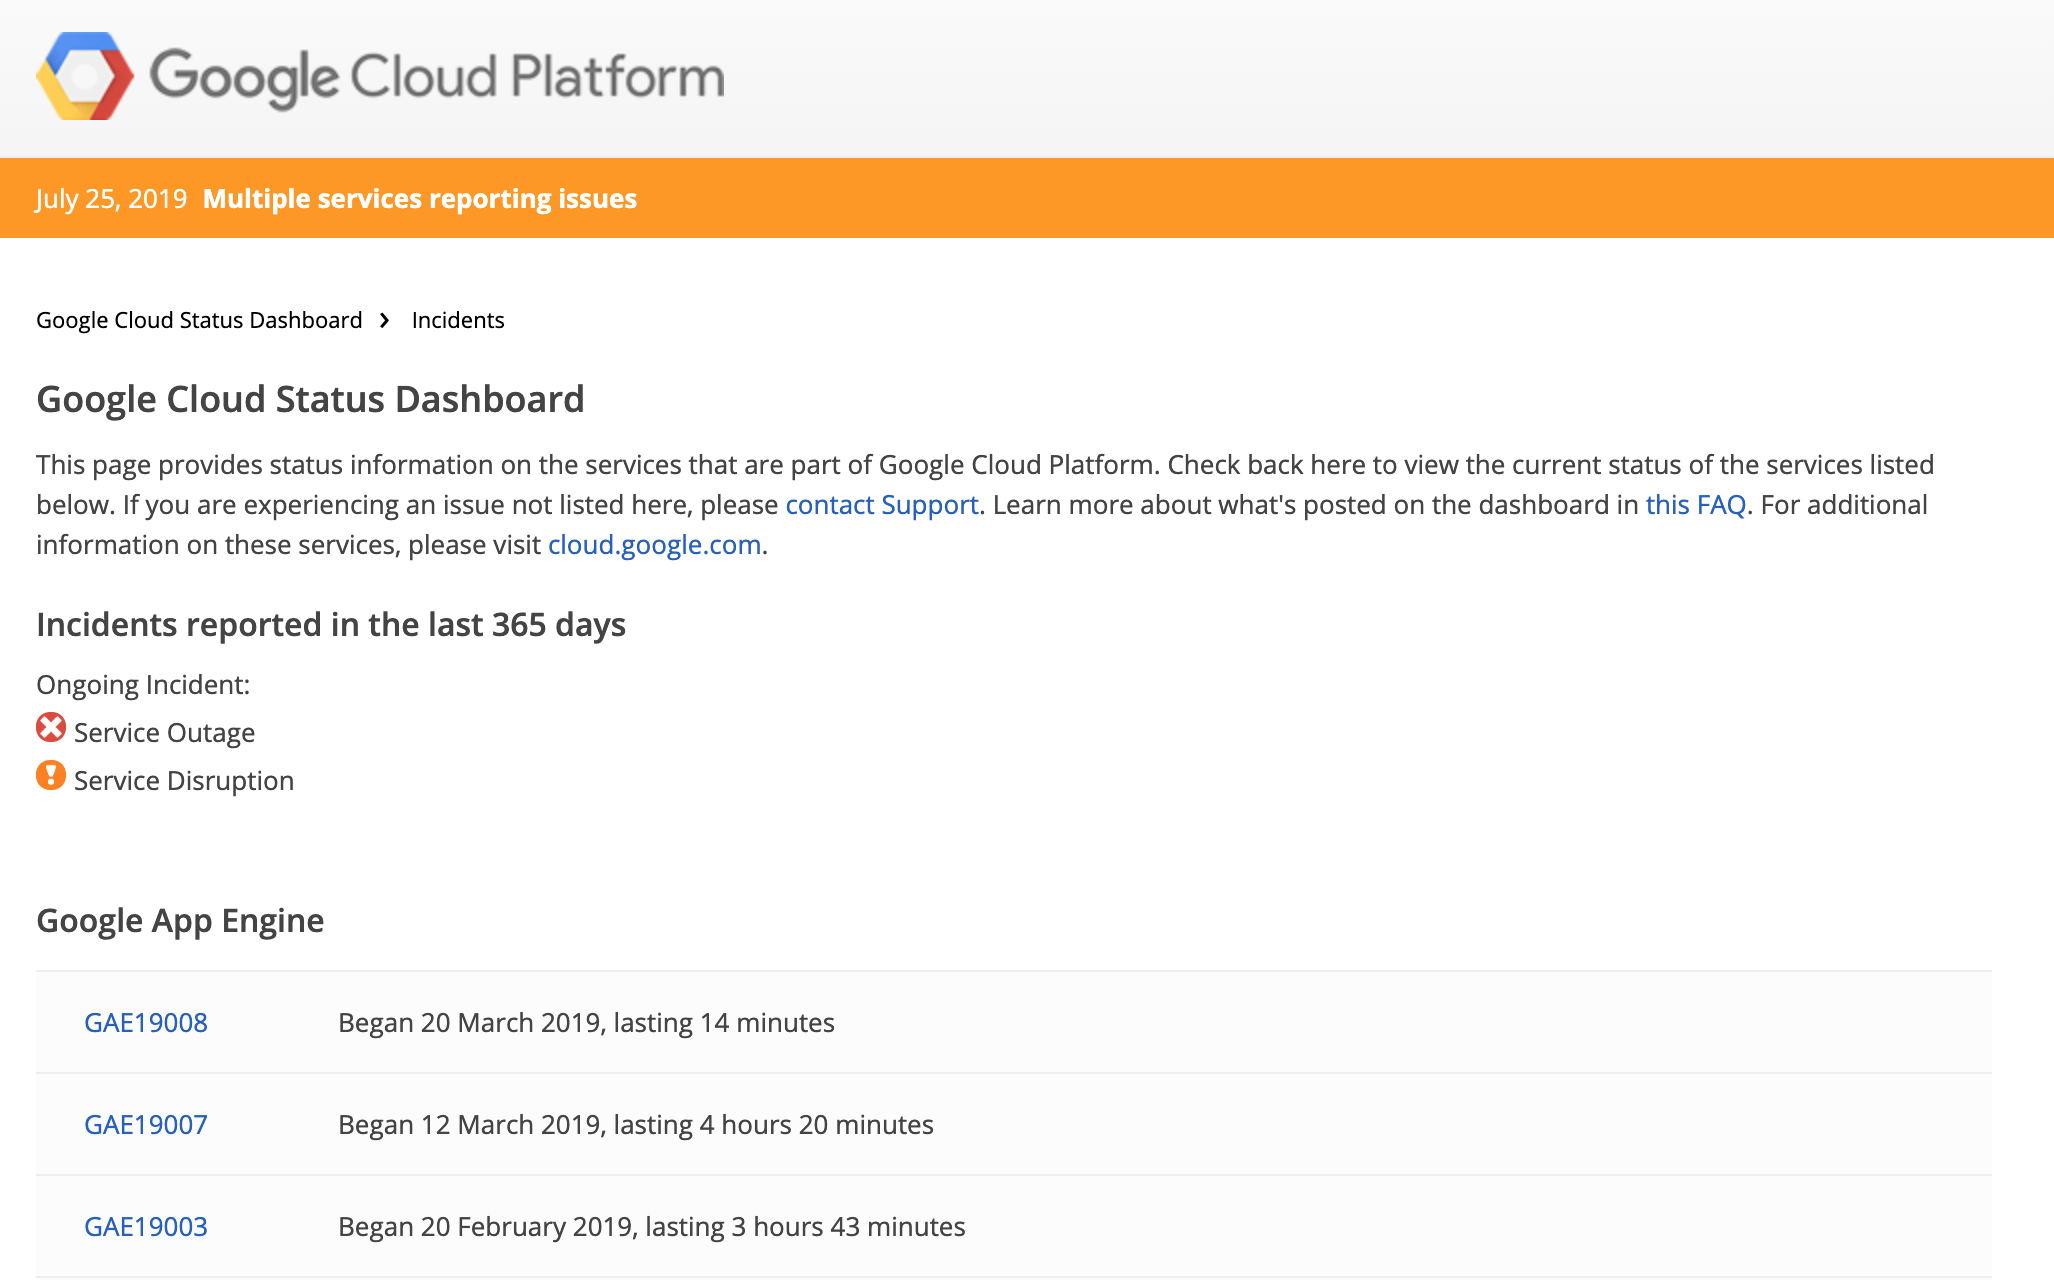Click the 20 March 2019 incident row

click(586, 1023)
